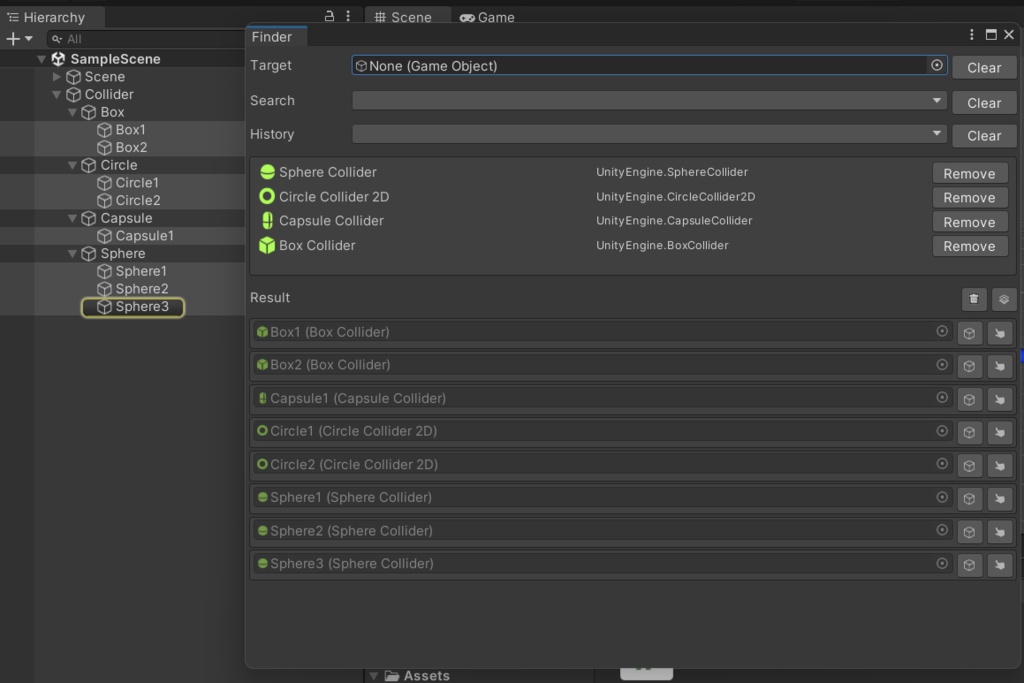Click the hand icon in Sphere1 result row
The image size is (1024, 683).
point(1000,499)
